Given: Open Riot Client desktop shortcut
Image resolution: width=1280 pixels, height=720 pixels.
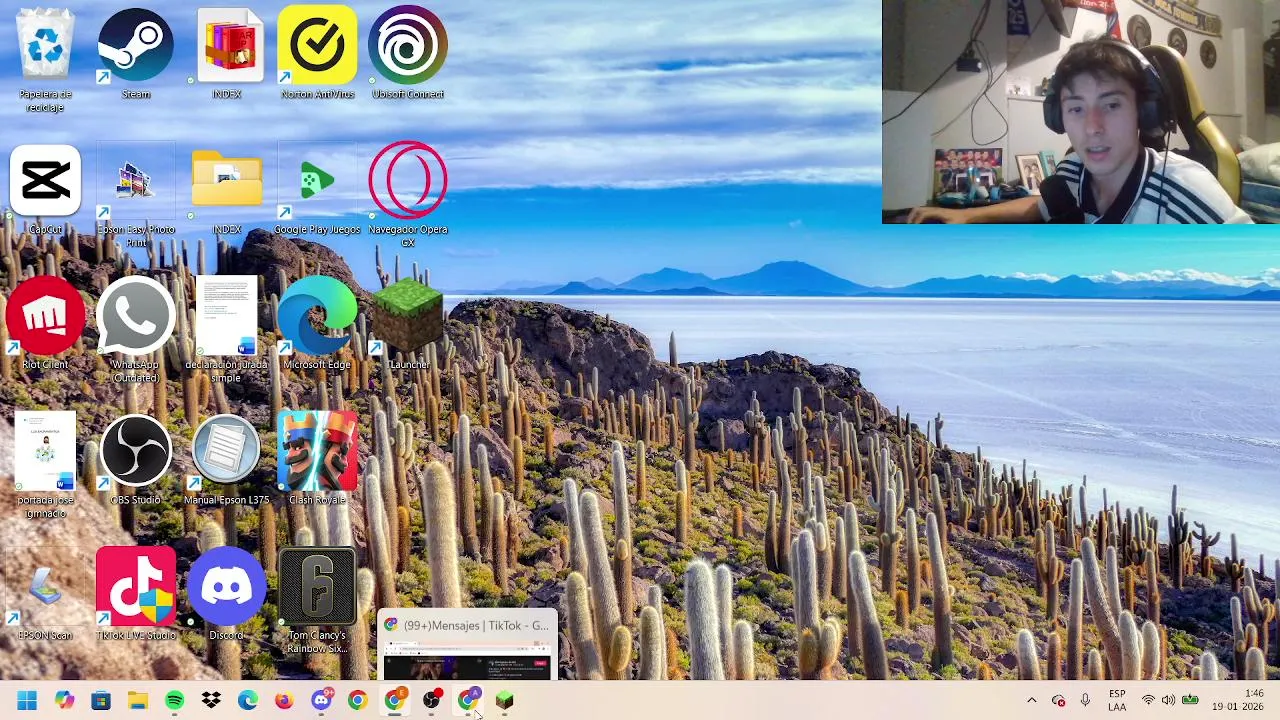Looking at the screenshot, I should (x=45, y=325).
